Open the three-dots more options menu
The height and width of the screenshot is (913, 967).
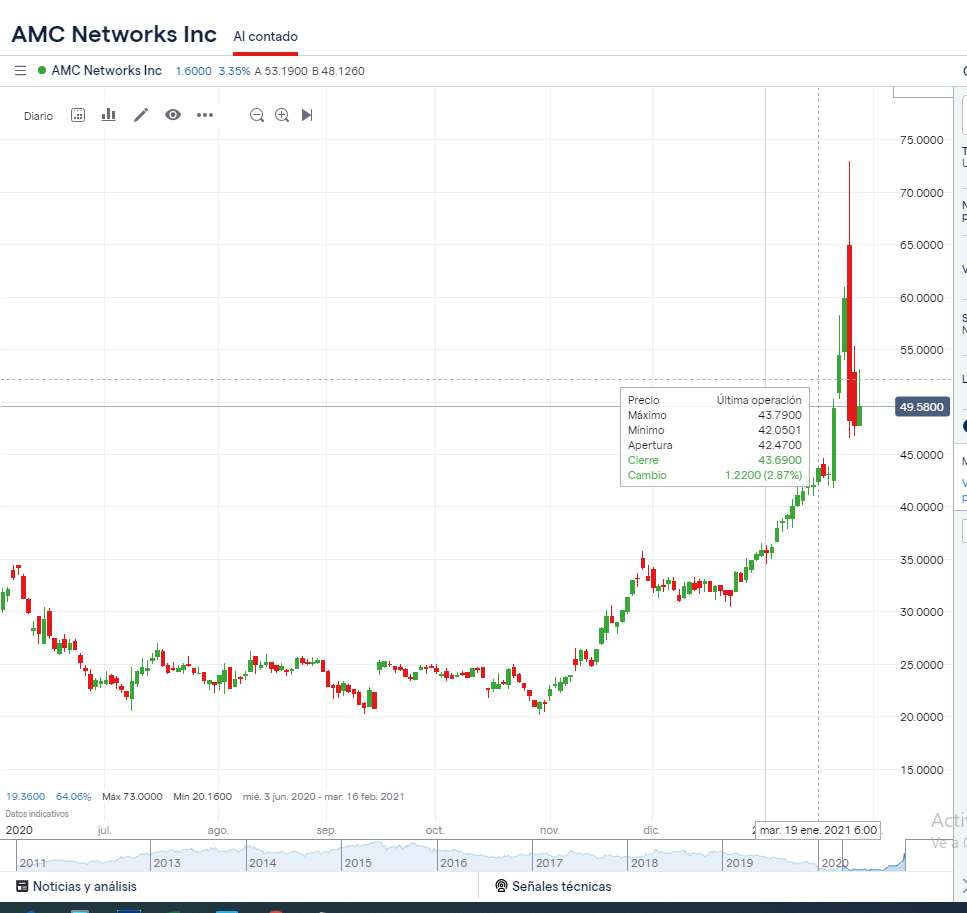tap(205, 115)
